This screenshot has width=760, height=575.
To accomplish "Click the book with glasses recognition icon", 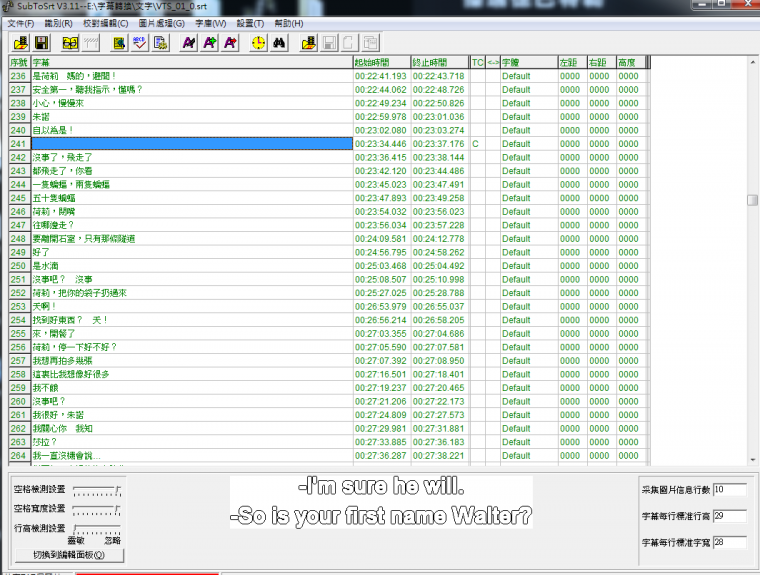I will point(70,43).
